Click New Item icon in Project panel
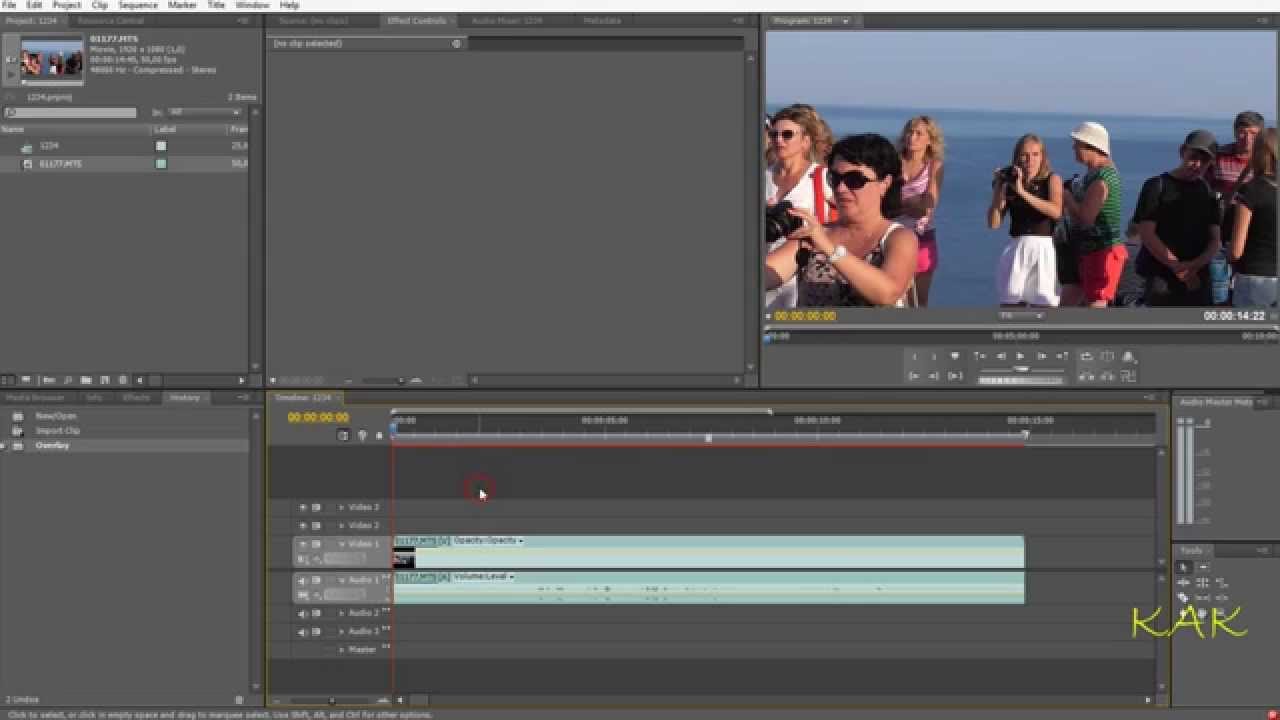Viewport: 1280px width, 720px height. (104, 380)
